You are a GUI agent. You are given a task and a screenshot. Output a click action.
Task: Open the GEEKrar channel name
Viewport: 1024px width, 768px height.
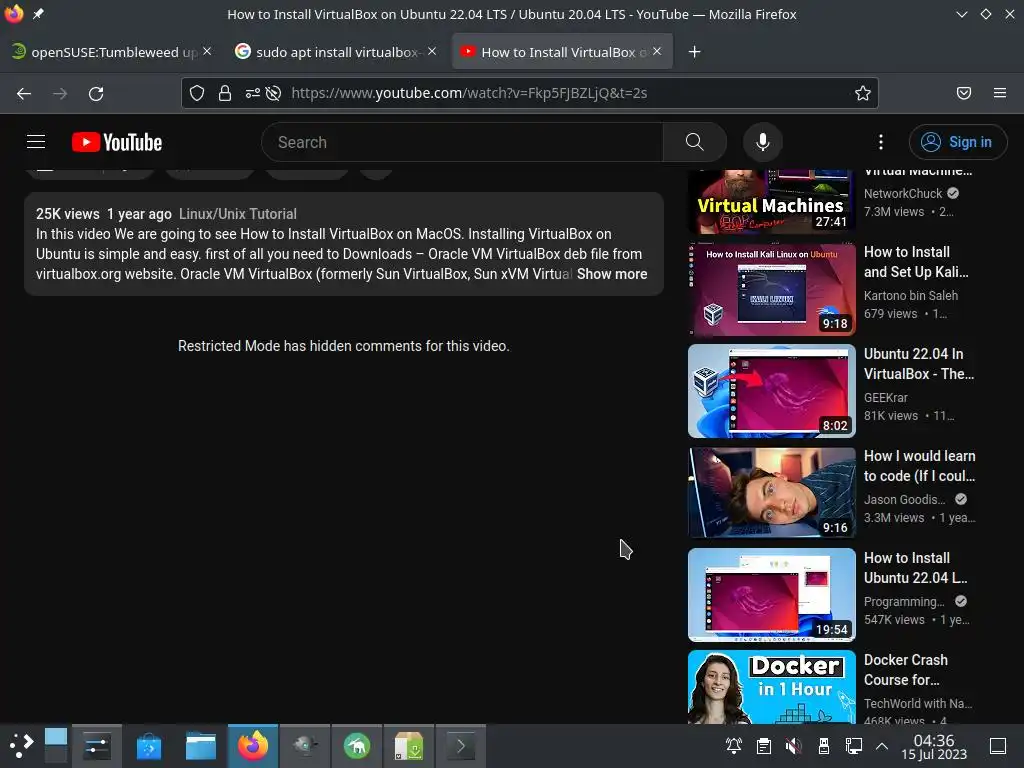tap(886, 397)
